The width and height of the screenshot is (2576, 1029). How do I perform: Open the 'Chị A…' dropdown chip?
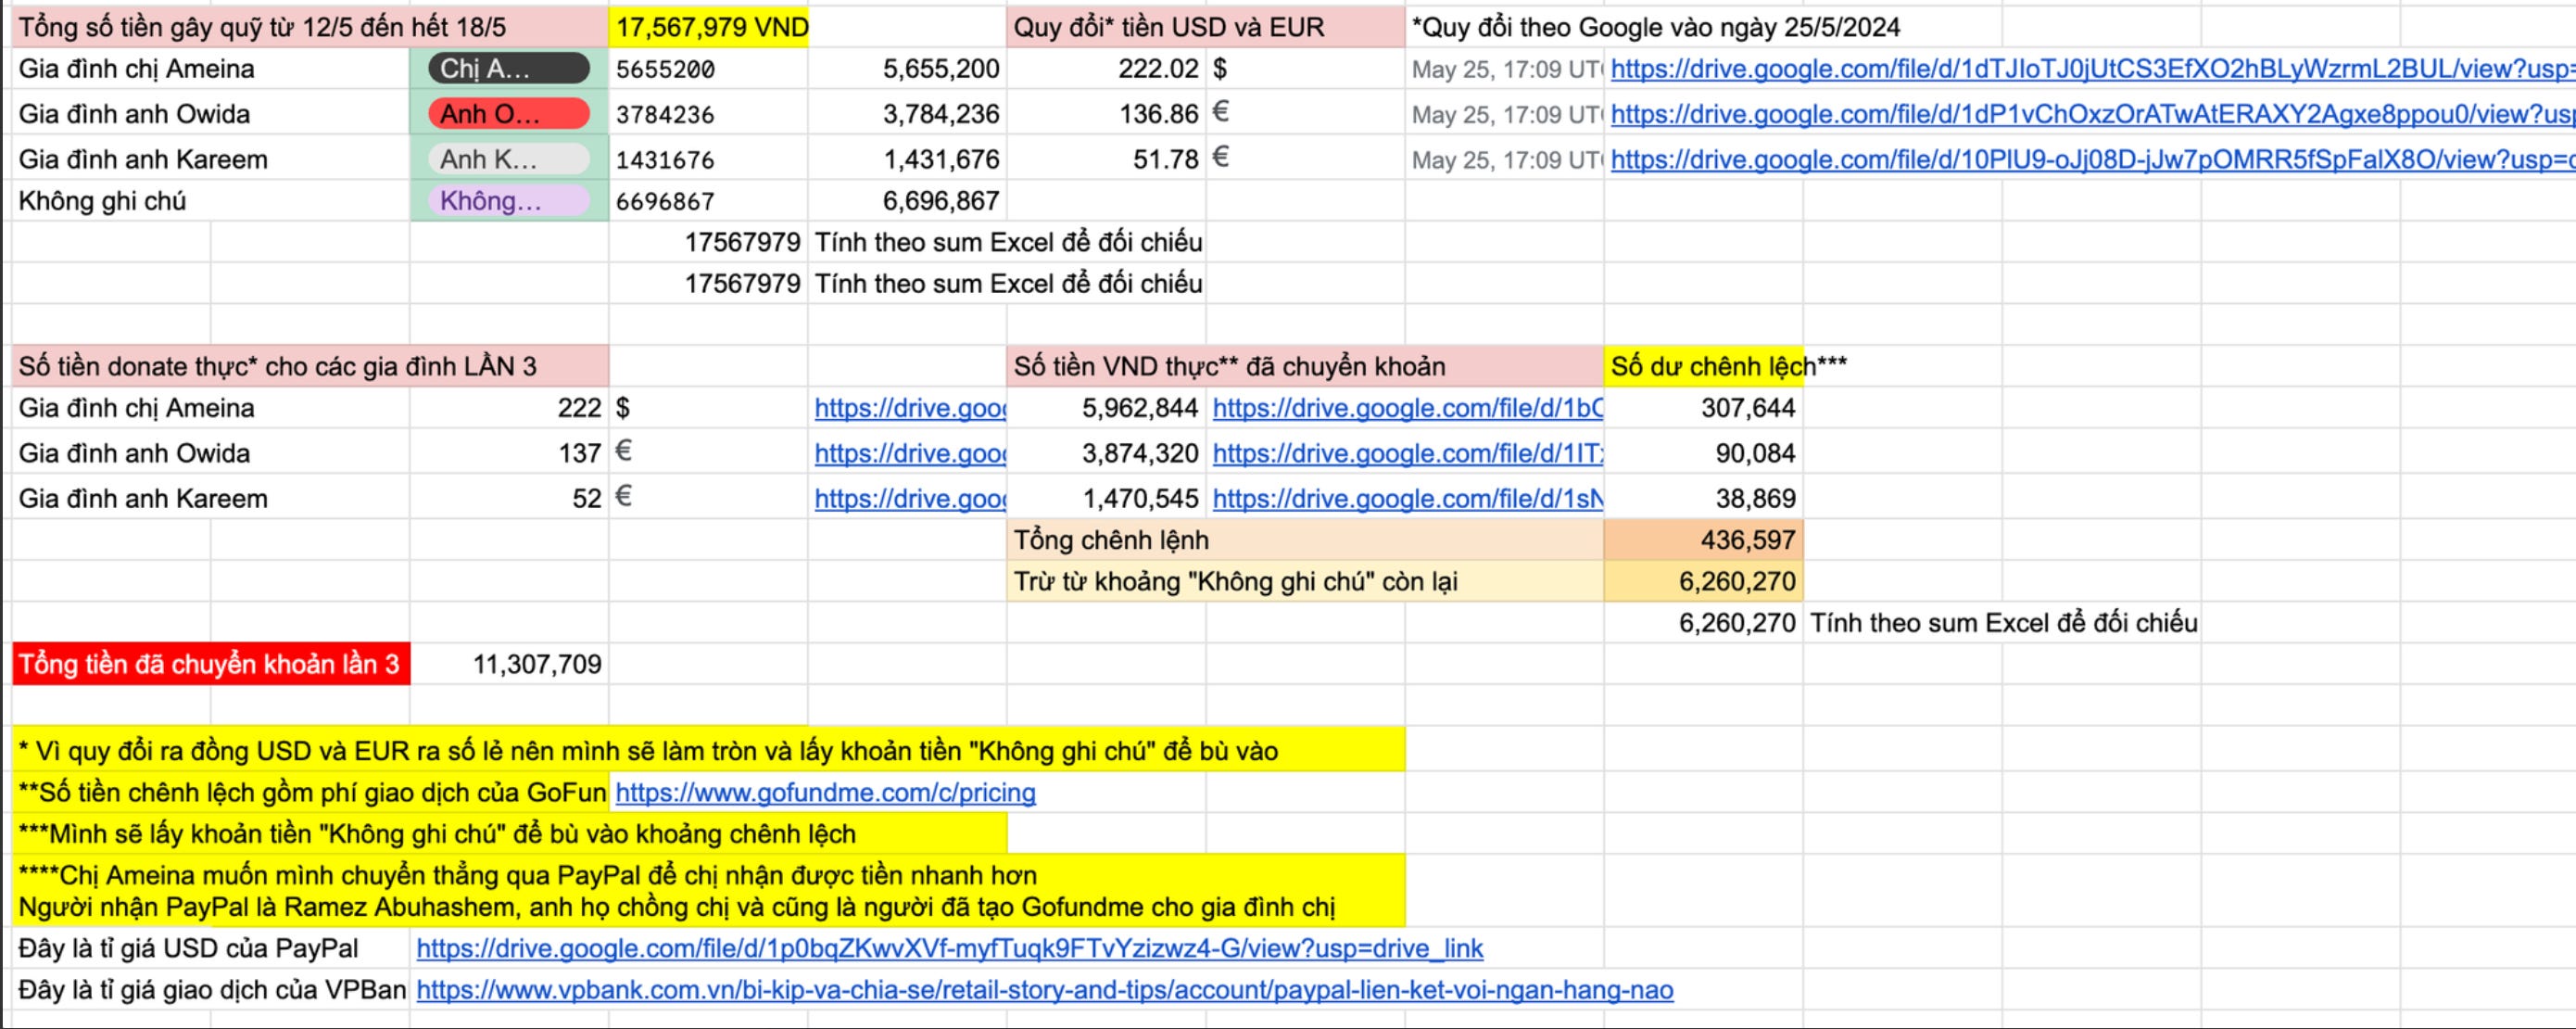[x=508, y=69]
